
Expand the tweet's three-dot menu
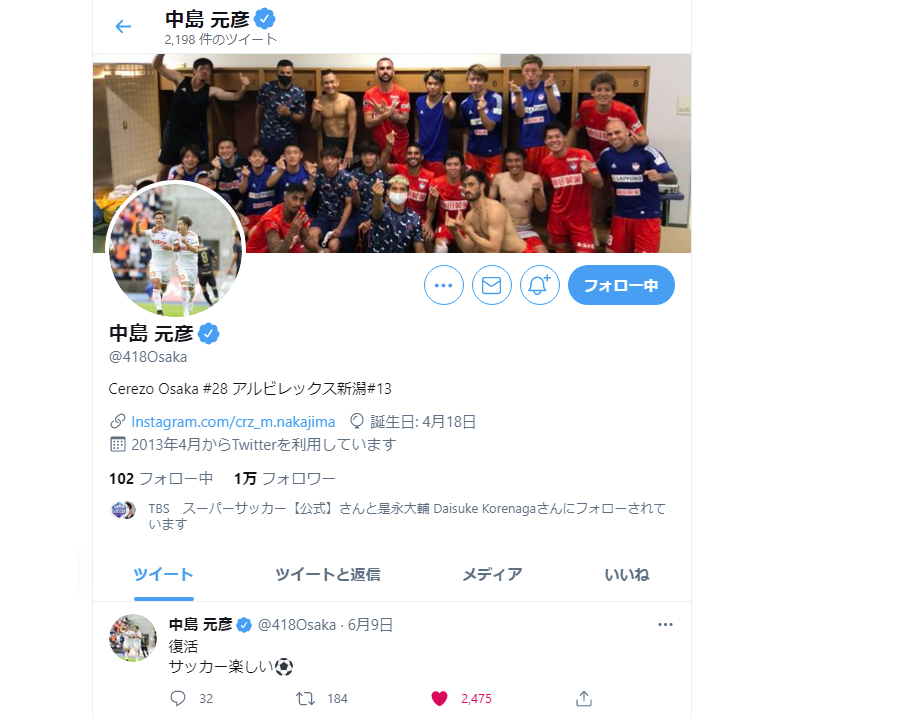point(665,625)
